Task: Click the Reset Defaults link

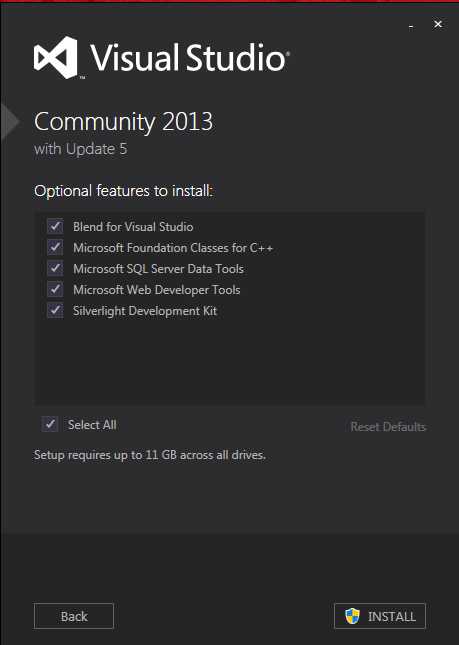Action: 388,427
